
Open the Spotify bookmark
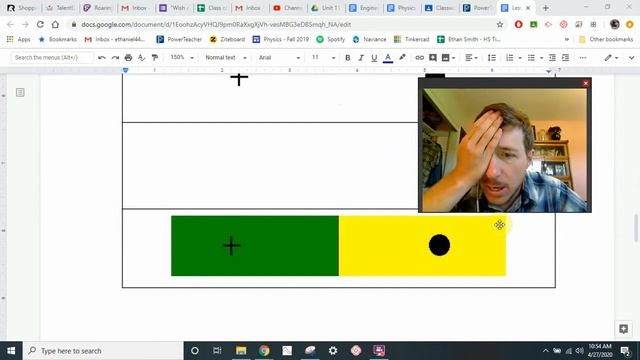[331, 39]
